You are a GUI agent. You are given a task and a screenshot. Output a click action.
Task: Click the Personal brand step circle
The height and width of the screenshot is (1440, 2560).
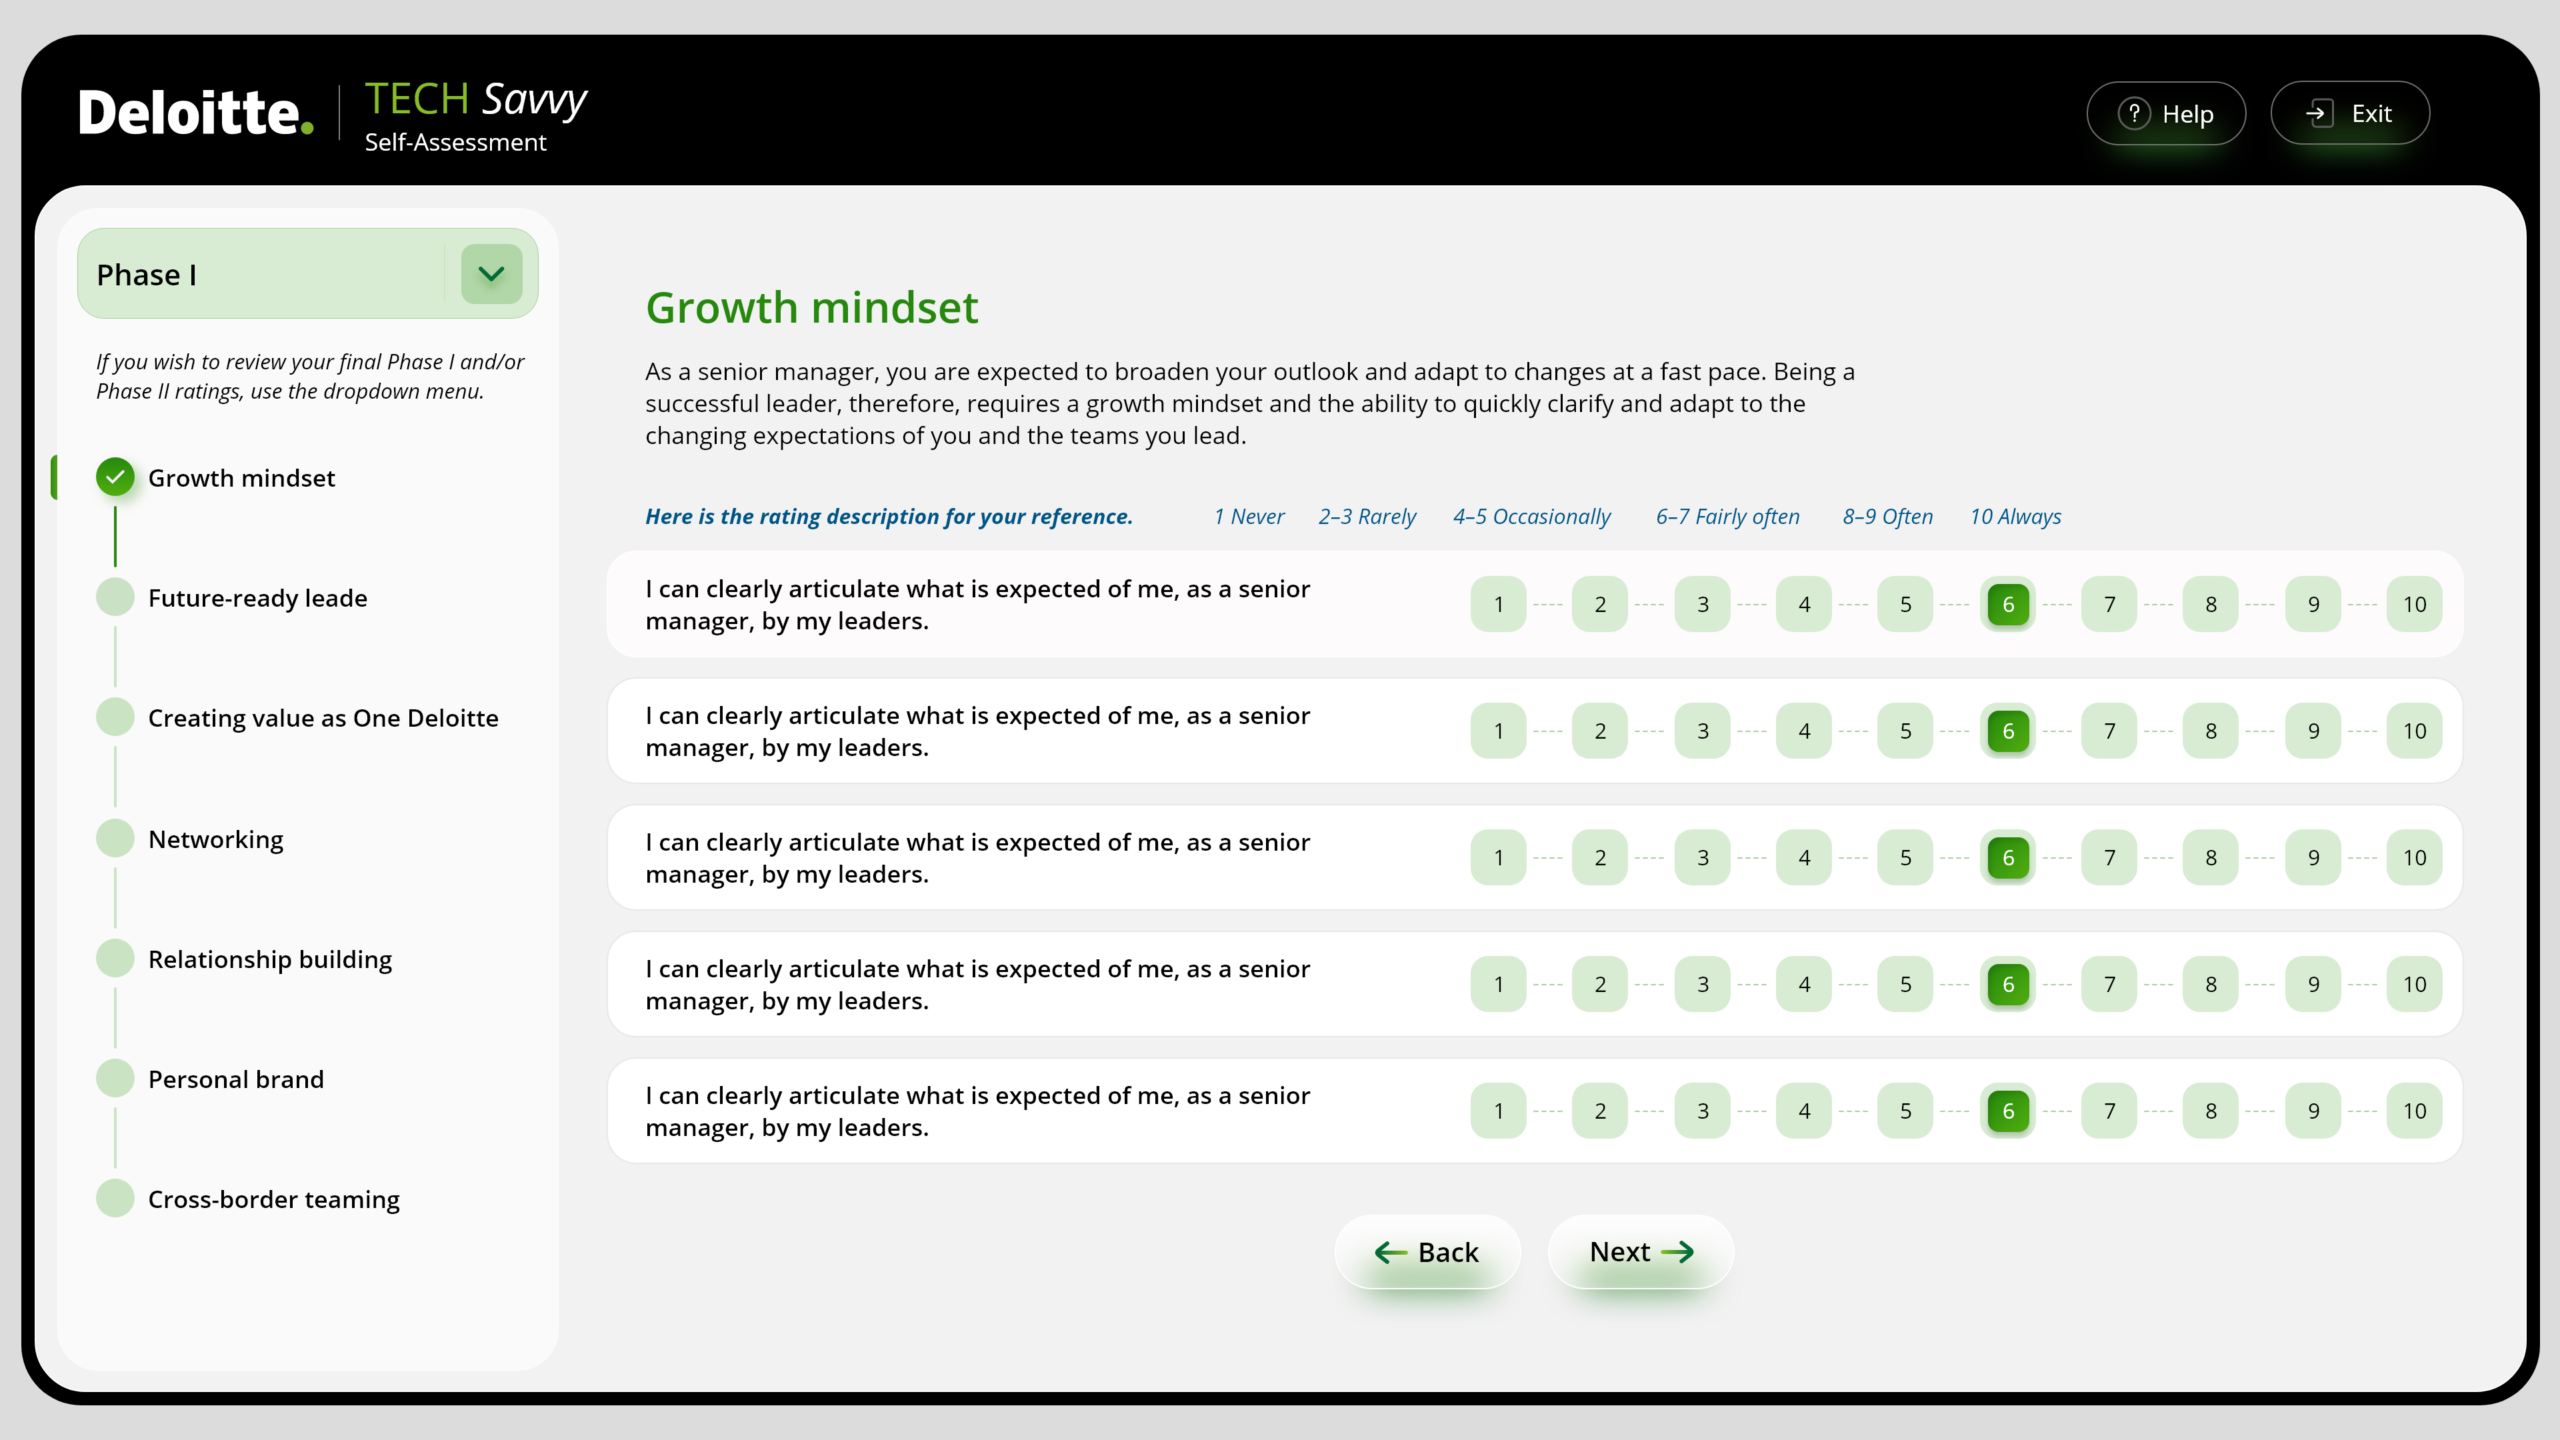pyautogui.click(x=115, y=1078)
